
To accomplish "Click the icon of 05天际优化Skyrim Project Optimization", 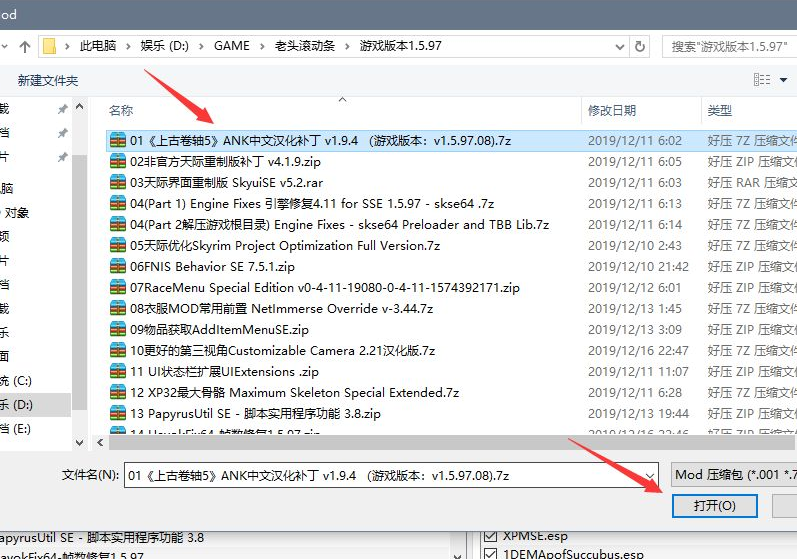I will pyautogui.click(x=117, y=245).
